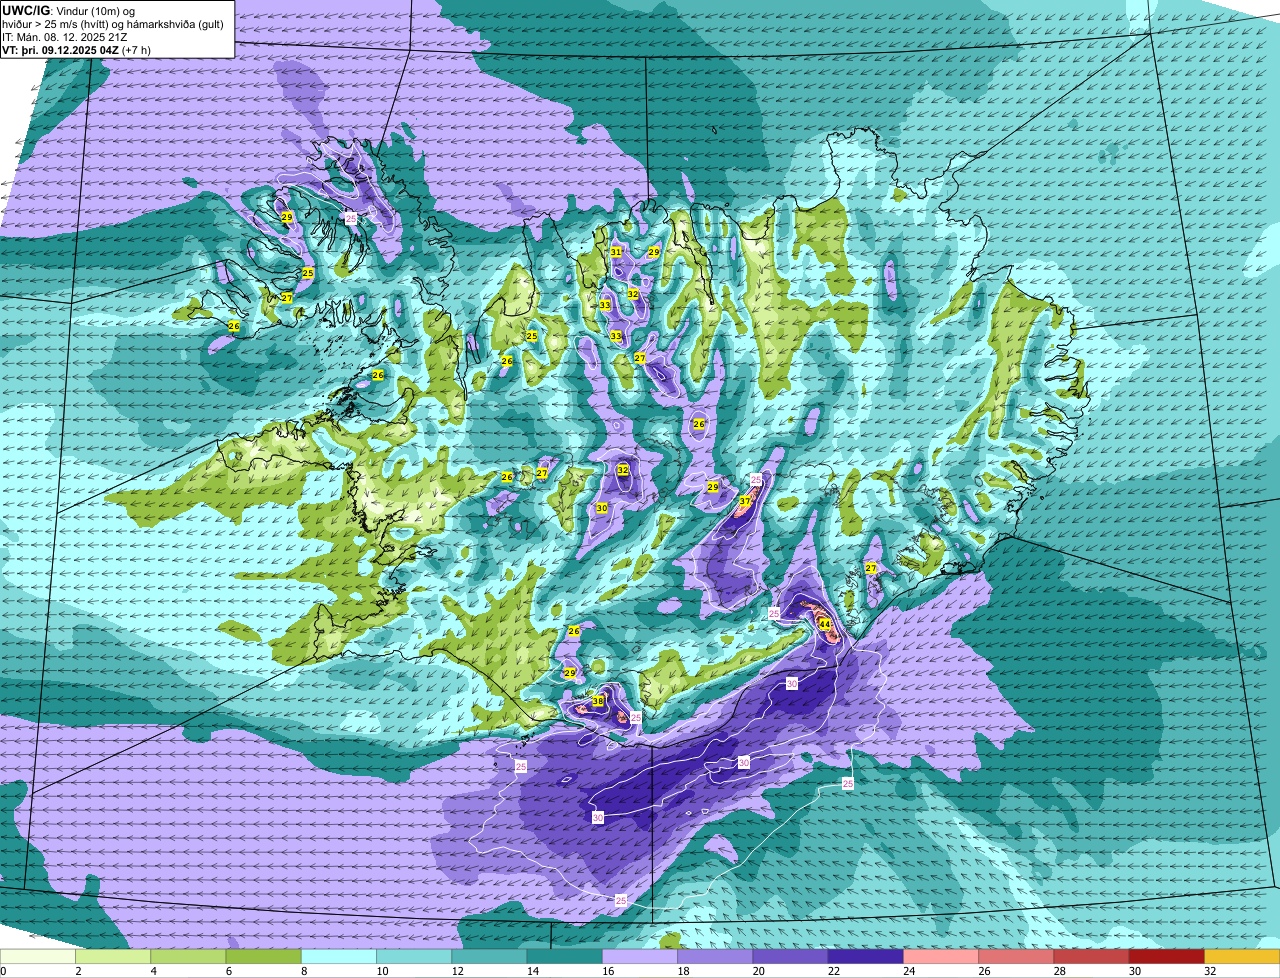Click the 'VT: þri. 09.12.2025 04Z (+7 h)' line
The image size is (1280, 978).
(x=77, y=49)
